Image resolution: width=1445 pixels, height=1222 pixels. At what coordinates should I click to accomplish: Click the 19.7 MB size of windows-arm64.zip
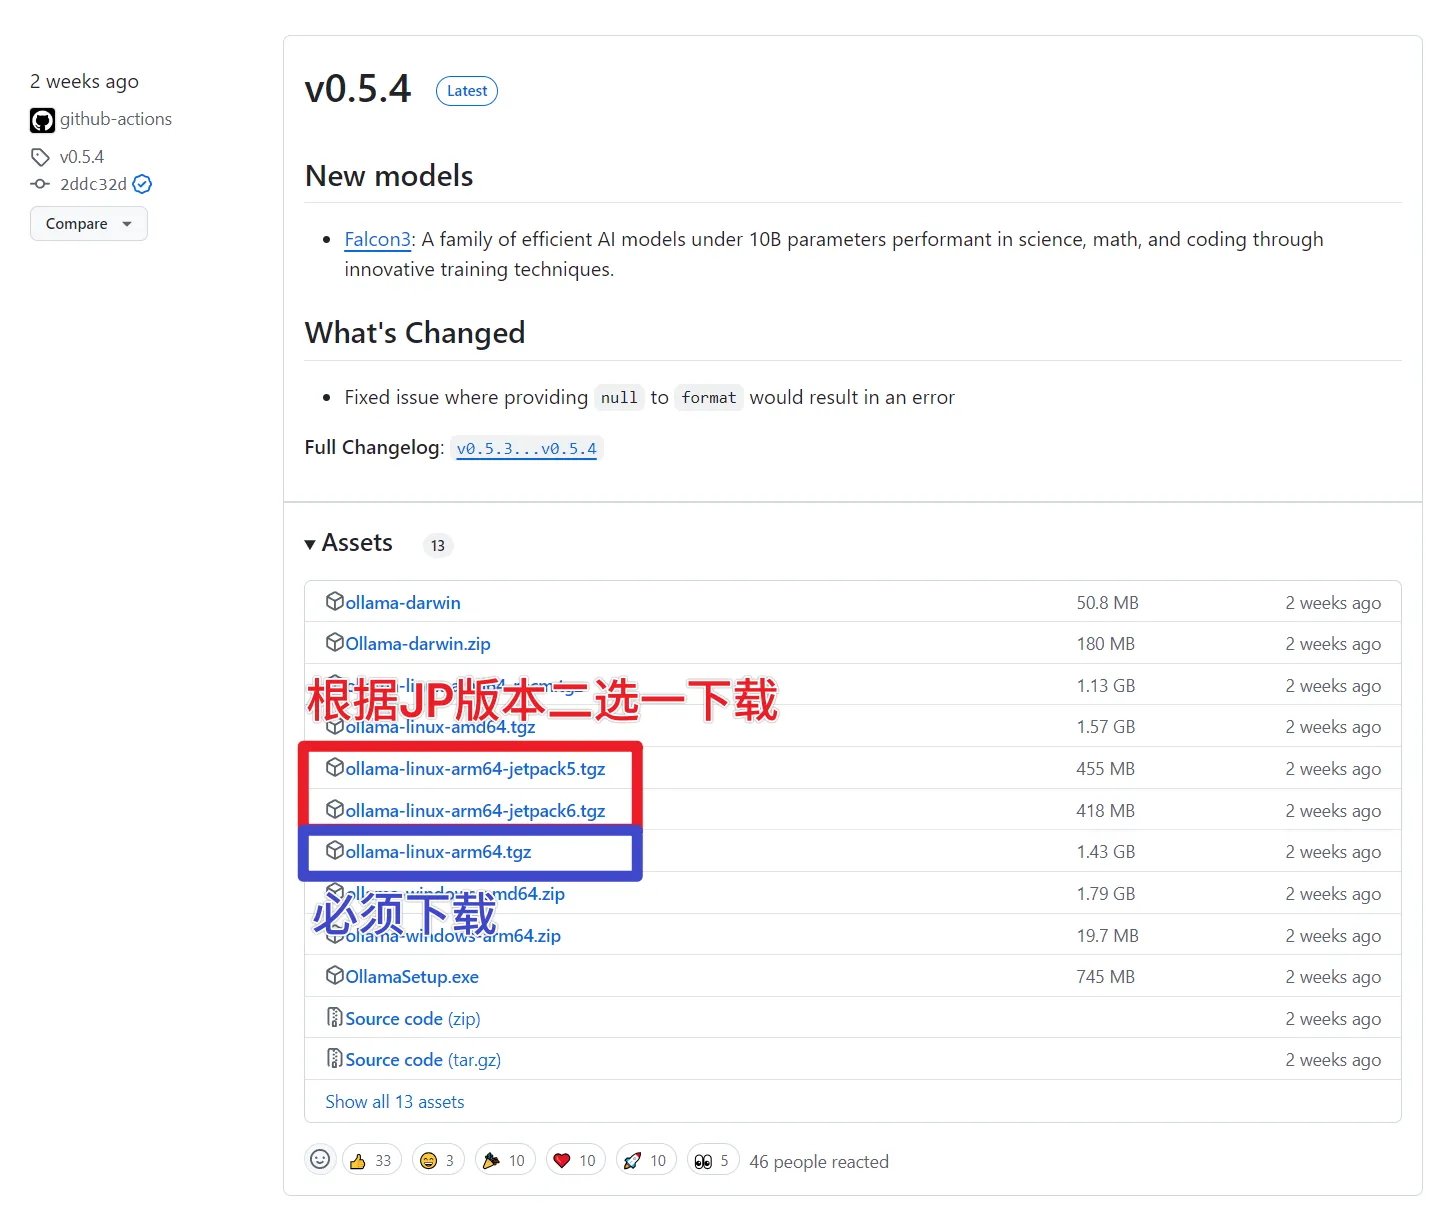1107,936
